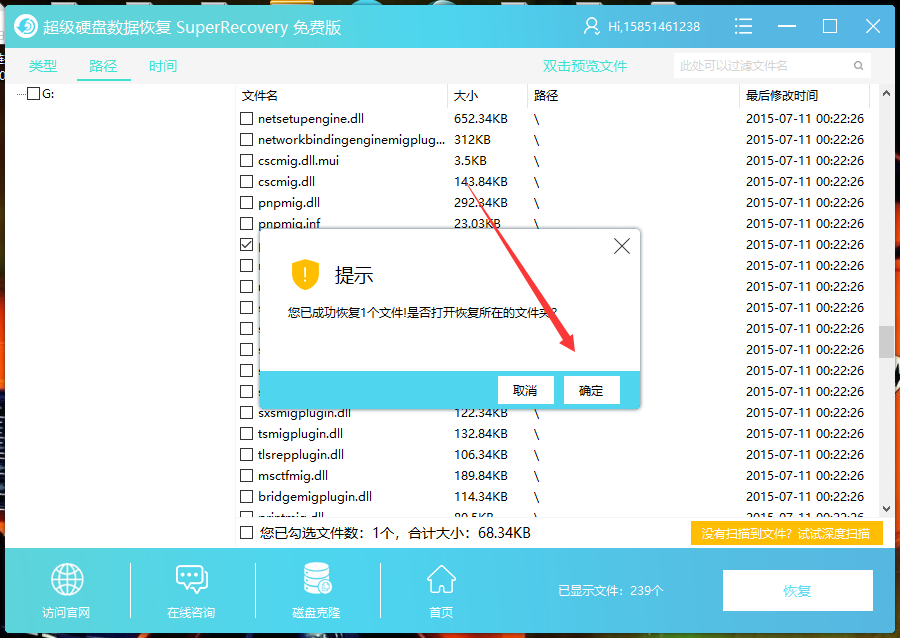Open the user account icon
900x638 pixels.
point(591,26)
